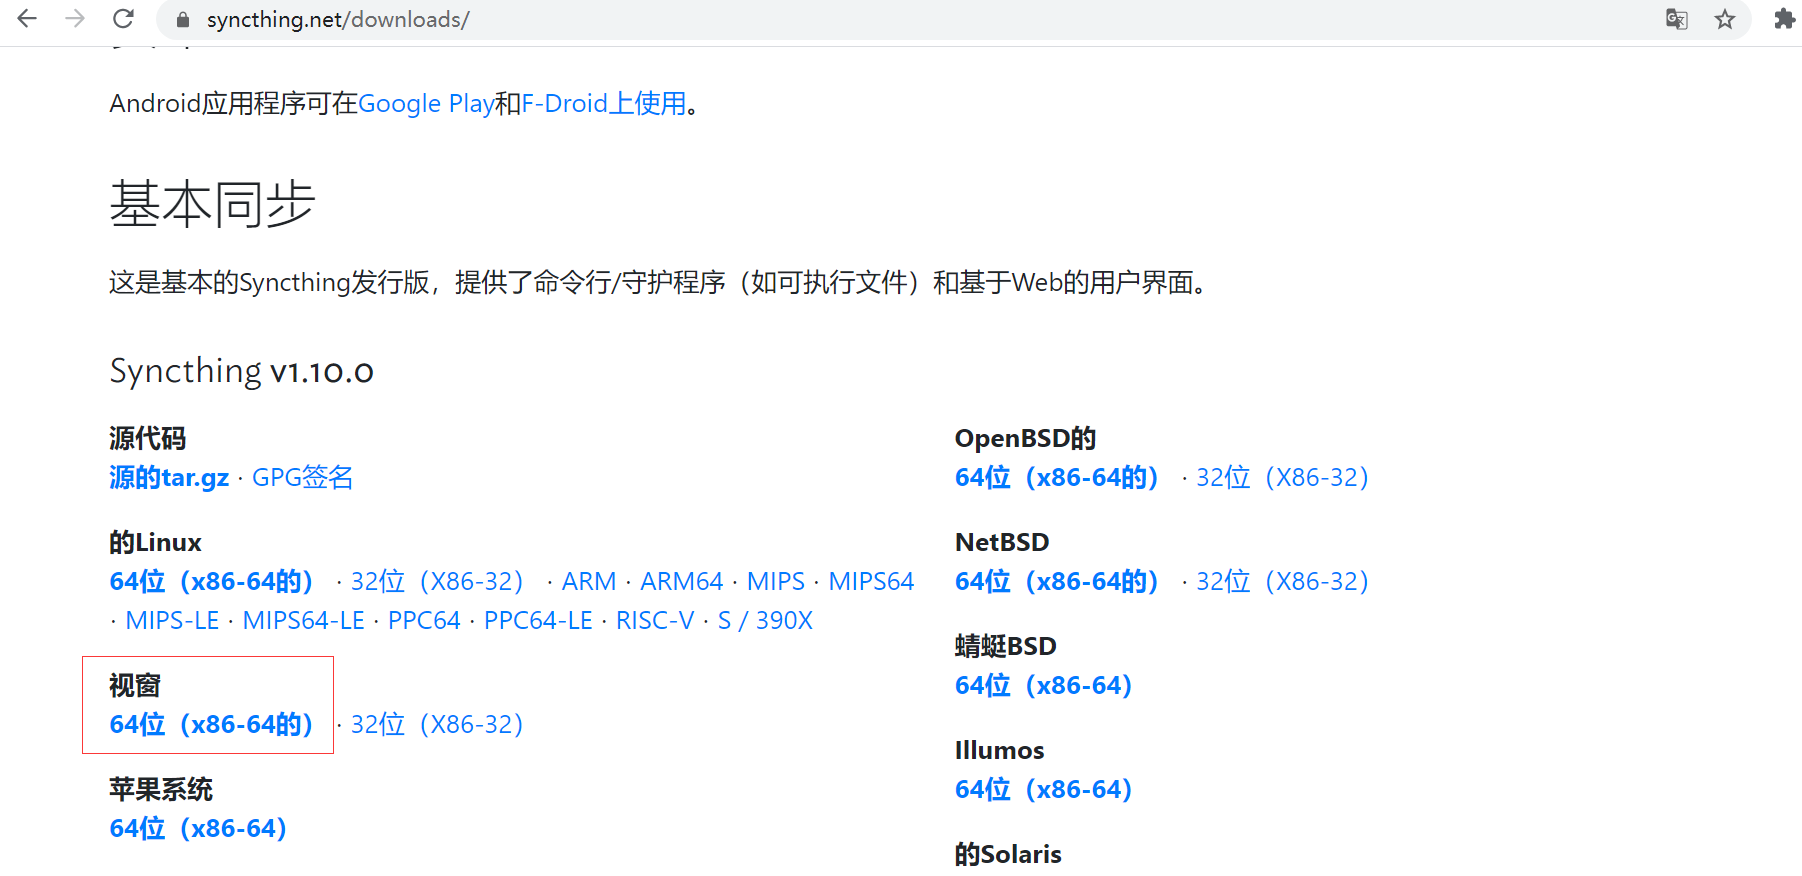Screen dimensions: 1802x876
Task: Download the Linux RISC-V build
Action: tap(655, 620)
